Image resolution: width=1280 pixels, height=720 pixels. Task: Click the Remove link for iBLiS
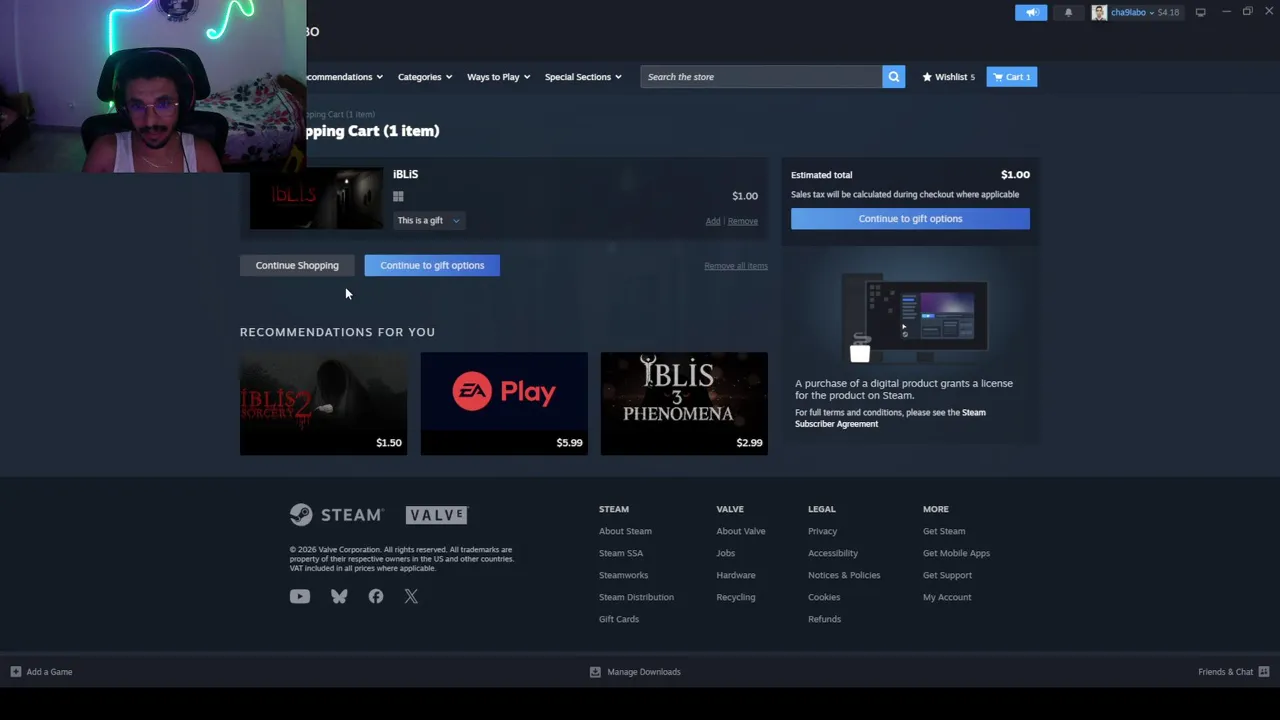[x=743, y=221]
